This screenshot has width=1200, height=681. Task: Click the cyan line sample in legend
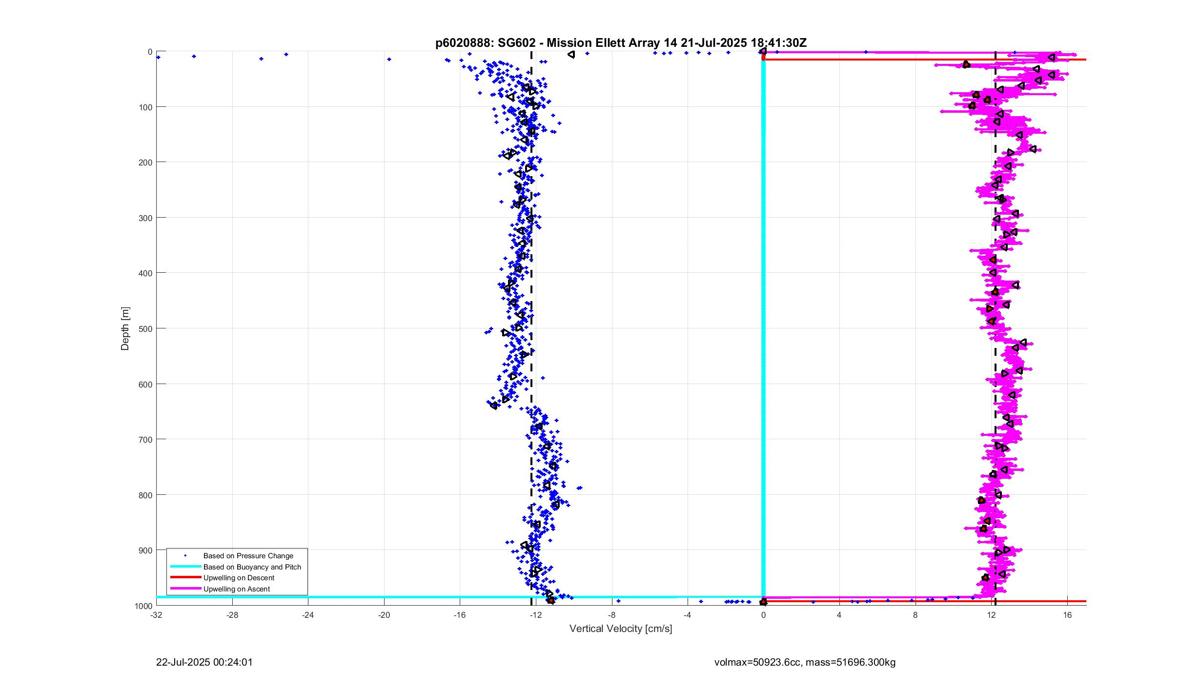tap(185, 567)
